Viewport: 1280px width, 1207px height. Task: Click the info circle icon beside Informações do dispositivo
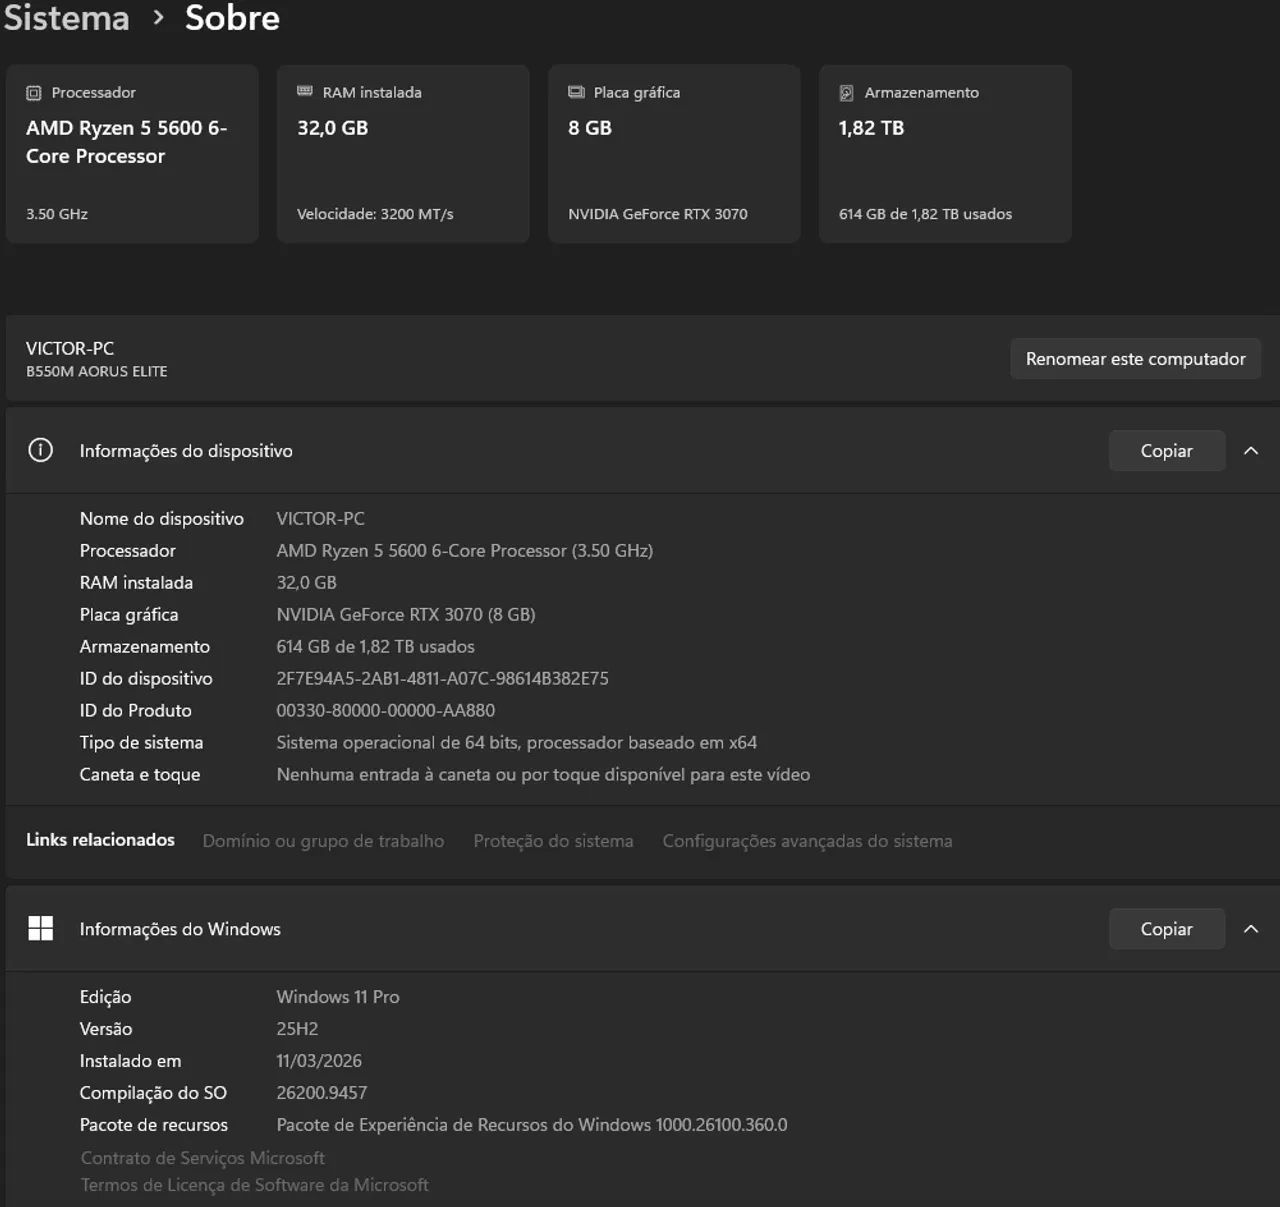click(x=40, y=450)
